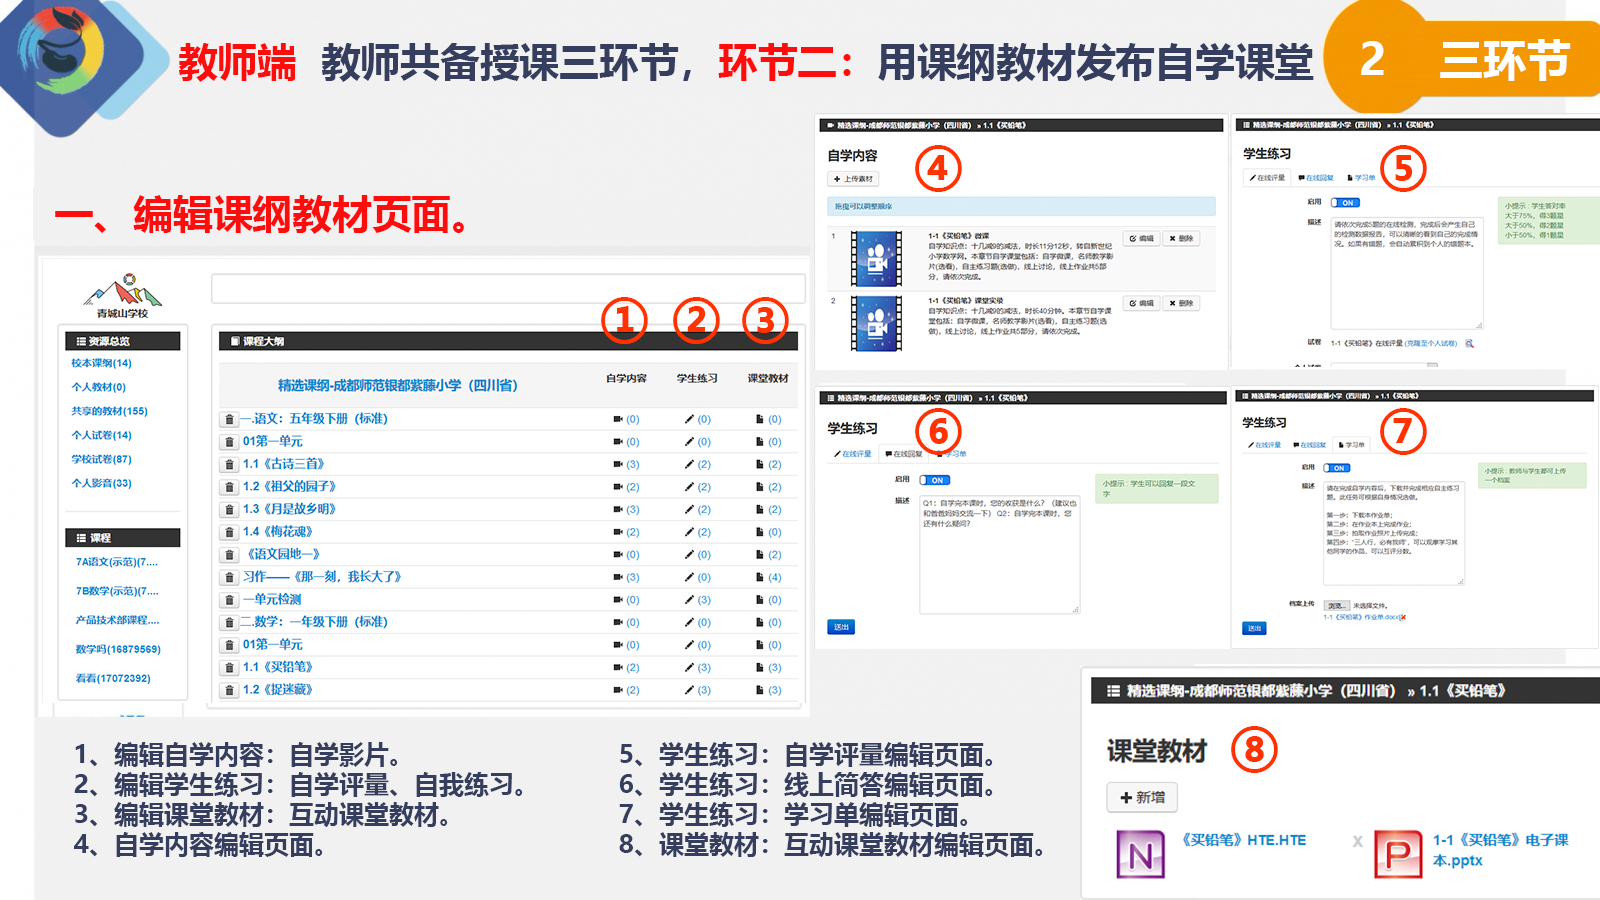
Task: Open self-study video icon for 1.2《祖父的园子》
Action: point(618,487)
